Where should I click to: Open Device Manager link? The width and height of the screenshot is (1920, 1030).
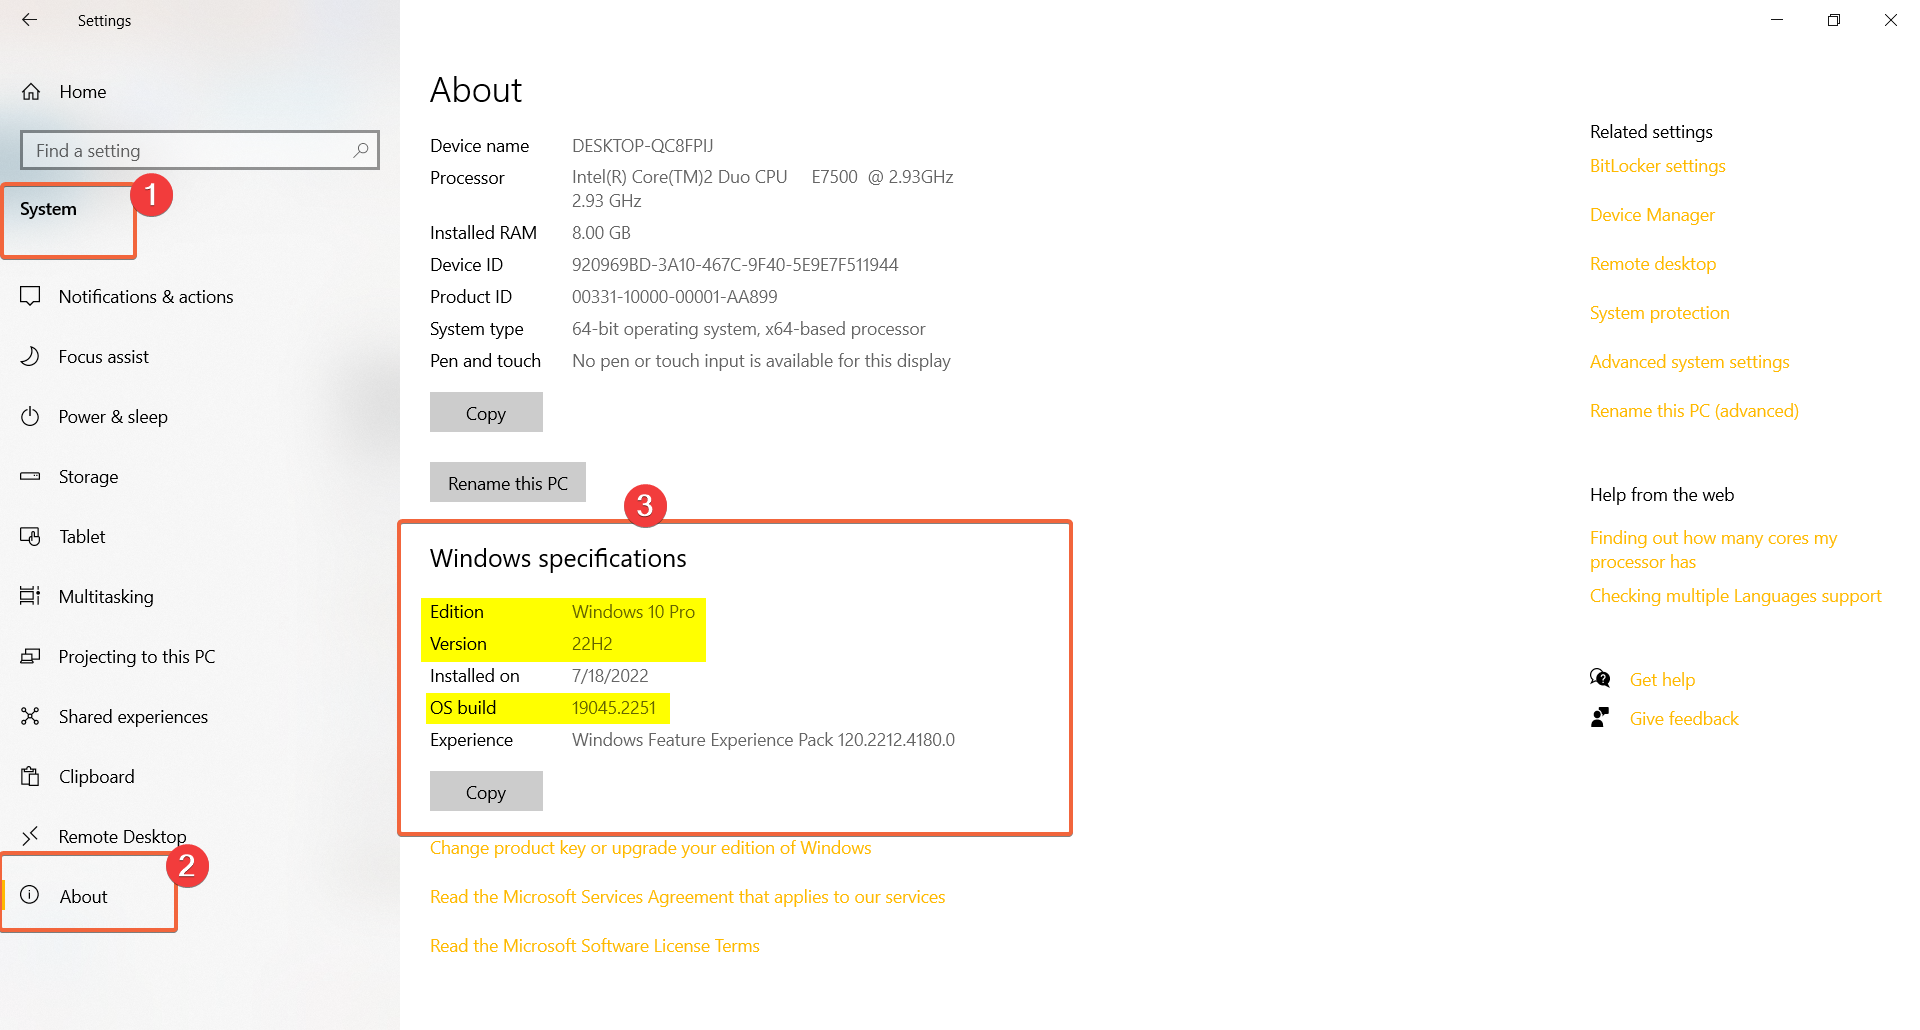click(x=1652, y=215)
